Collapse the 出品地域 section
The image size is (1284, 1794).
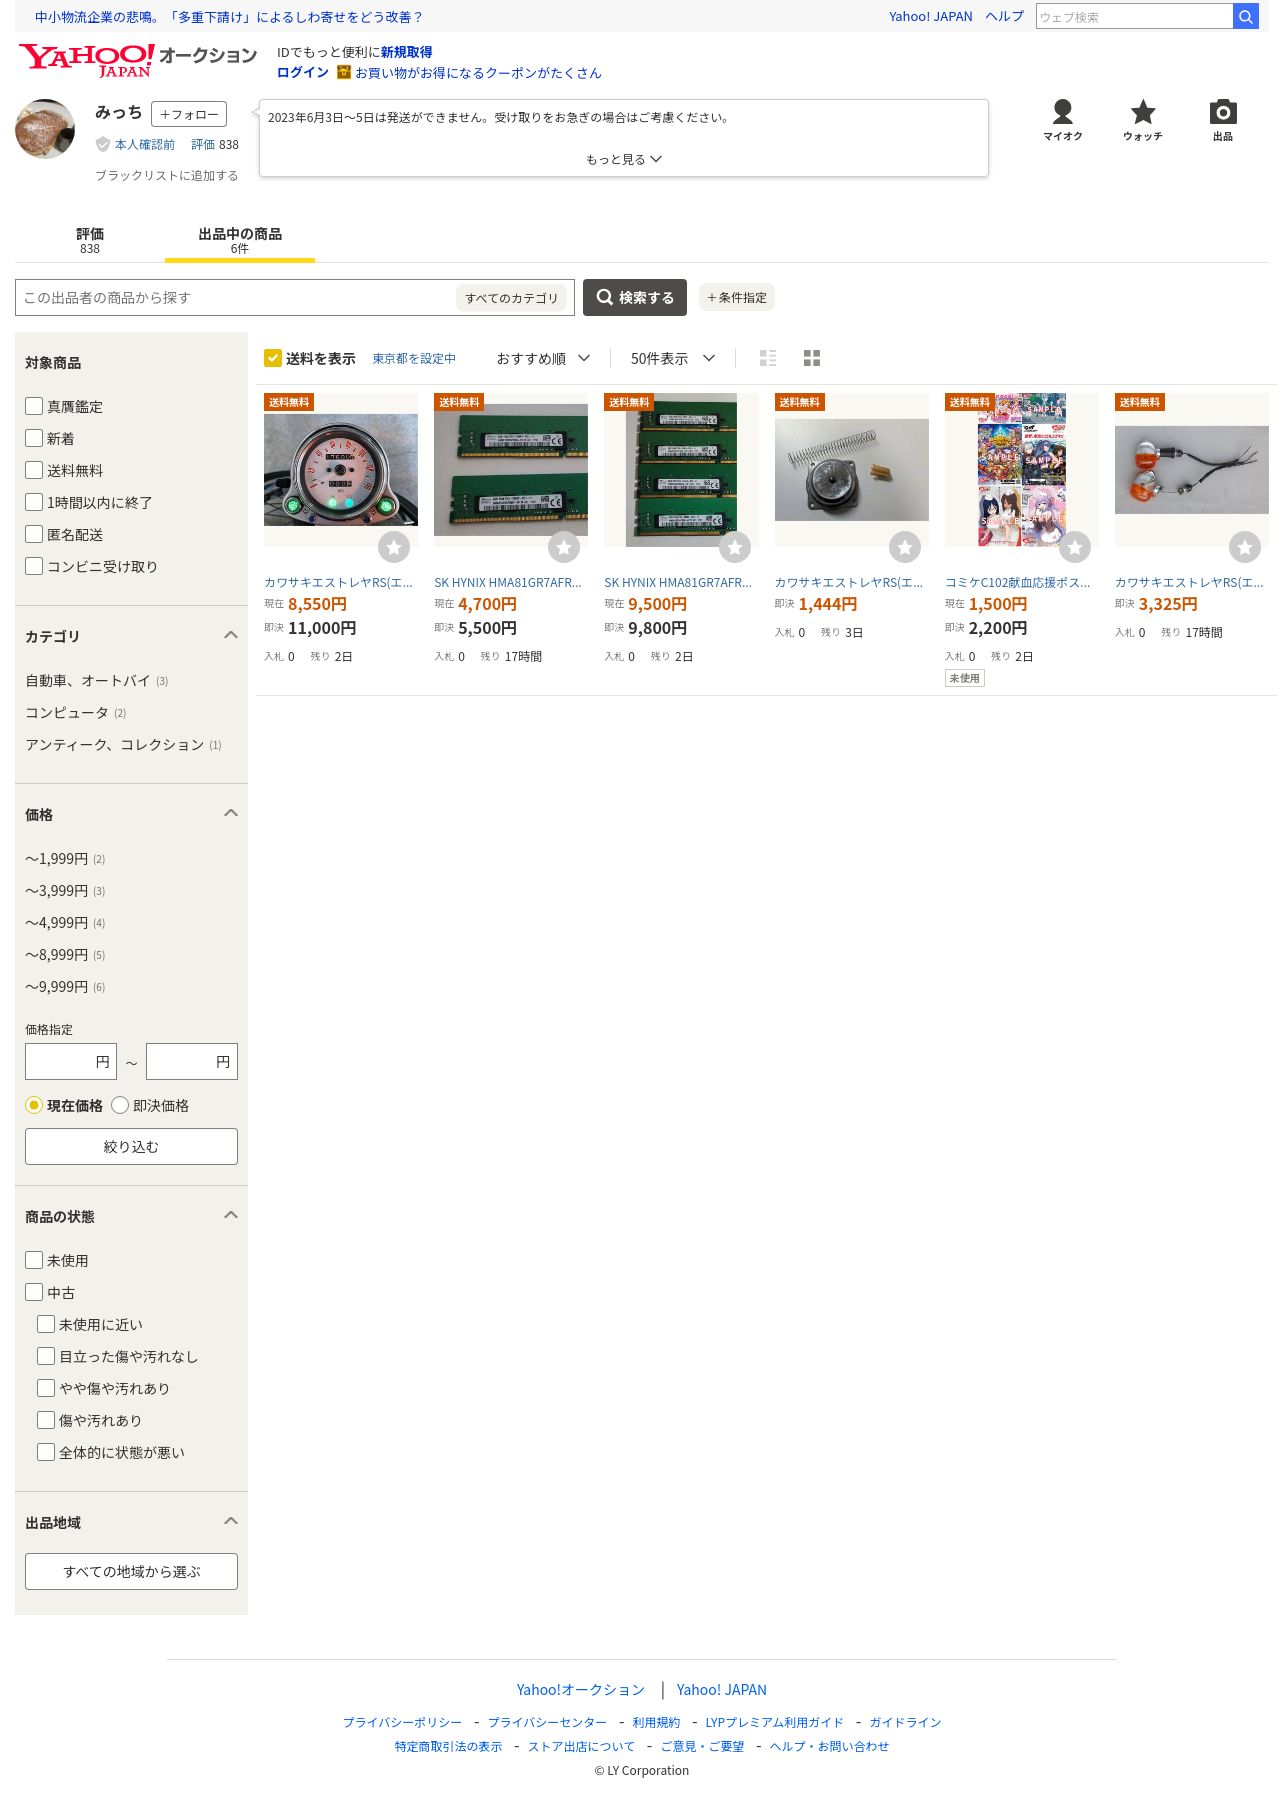(231, 1521)
